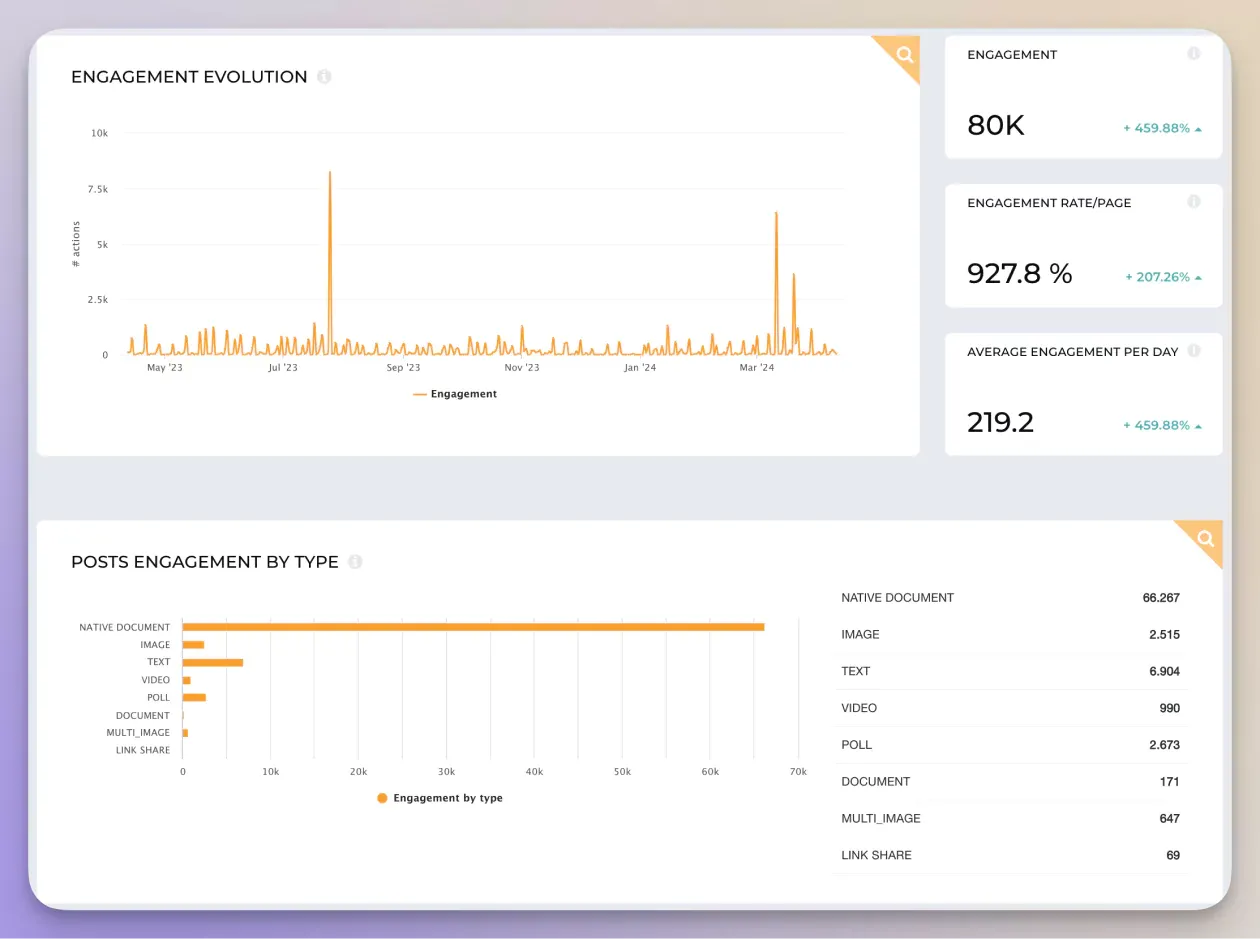Viewport: 1260px width, 939px height.
Task: Toggle the Engagement legend in line chart
Action: click(x=455, y=394)
